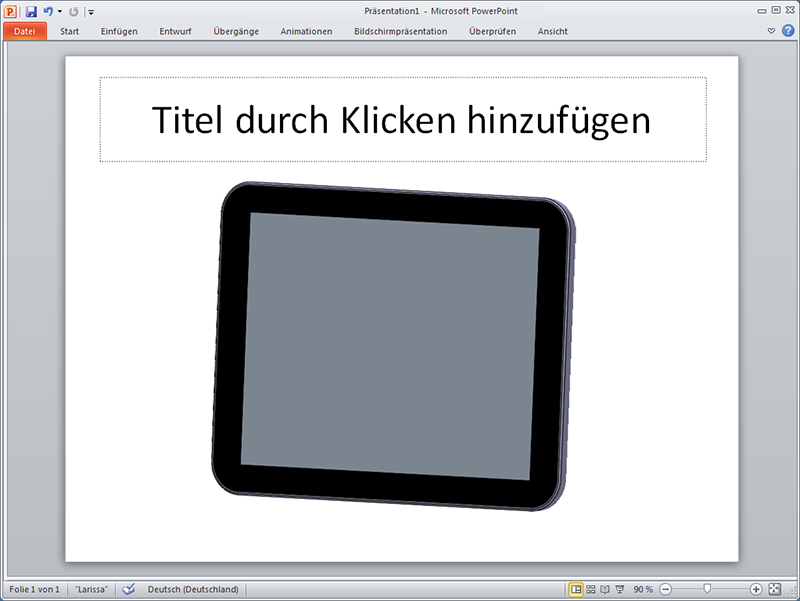This screenshot has width=800, height=601.
Task: Open the undo history dropdown arrow
Action: (x=60, y=11)
